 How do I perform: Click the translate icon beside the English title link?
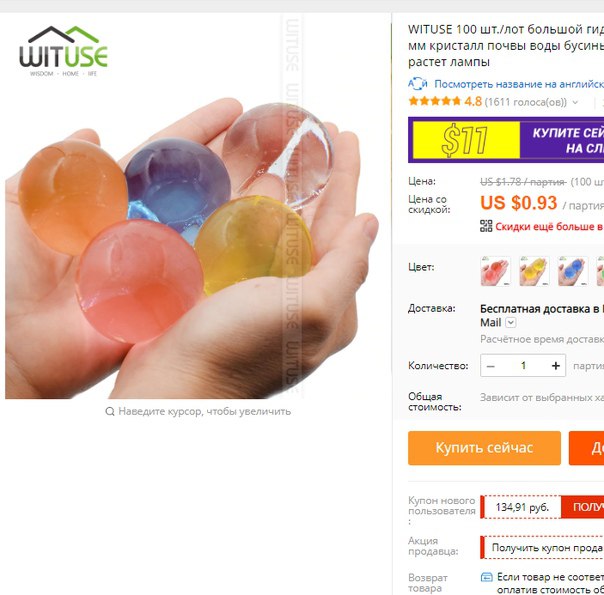418,84
